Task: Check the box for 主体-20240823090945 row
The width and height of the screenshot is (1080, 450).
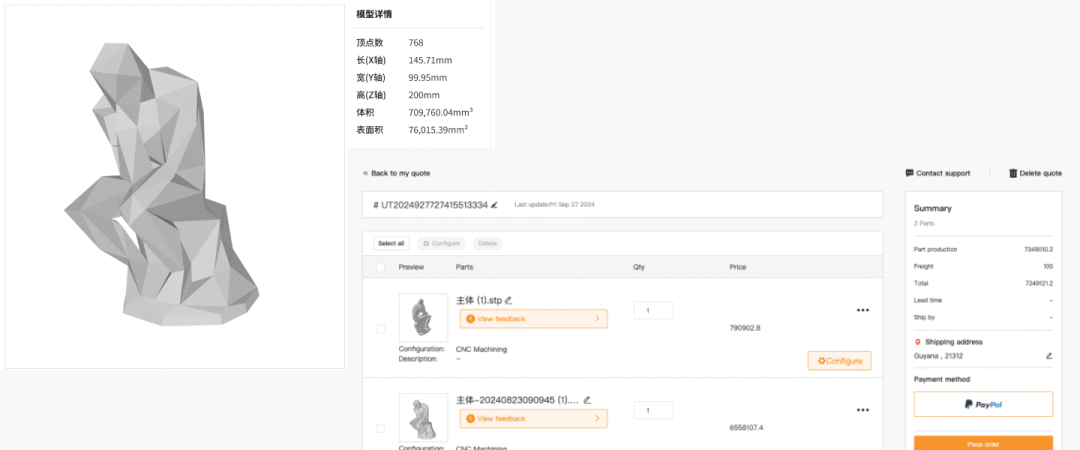Action: pyautogui.click(x=380, y=429)
